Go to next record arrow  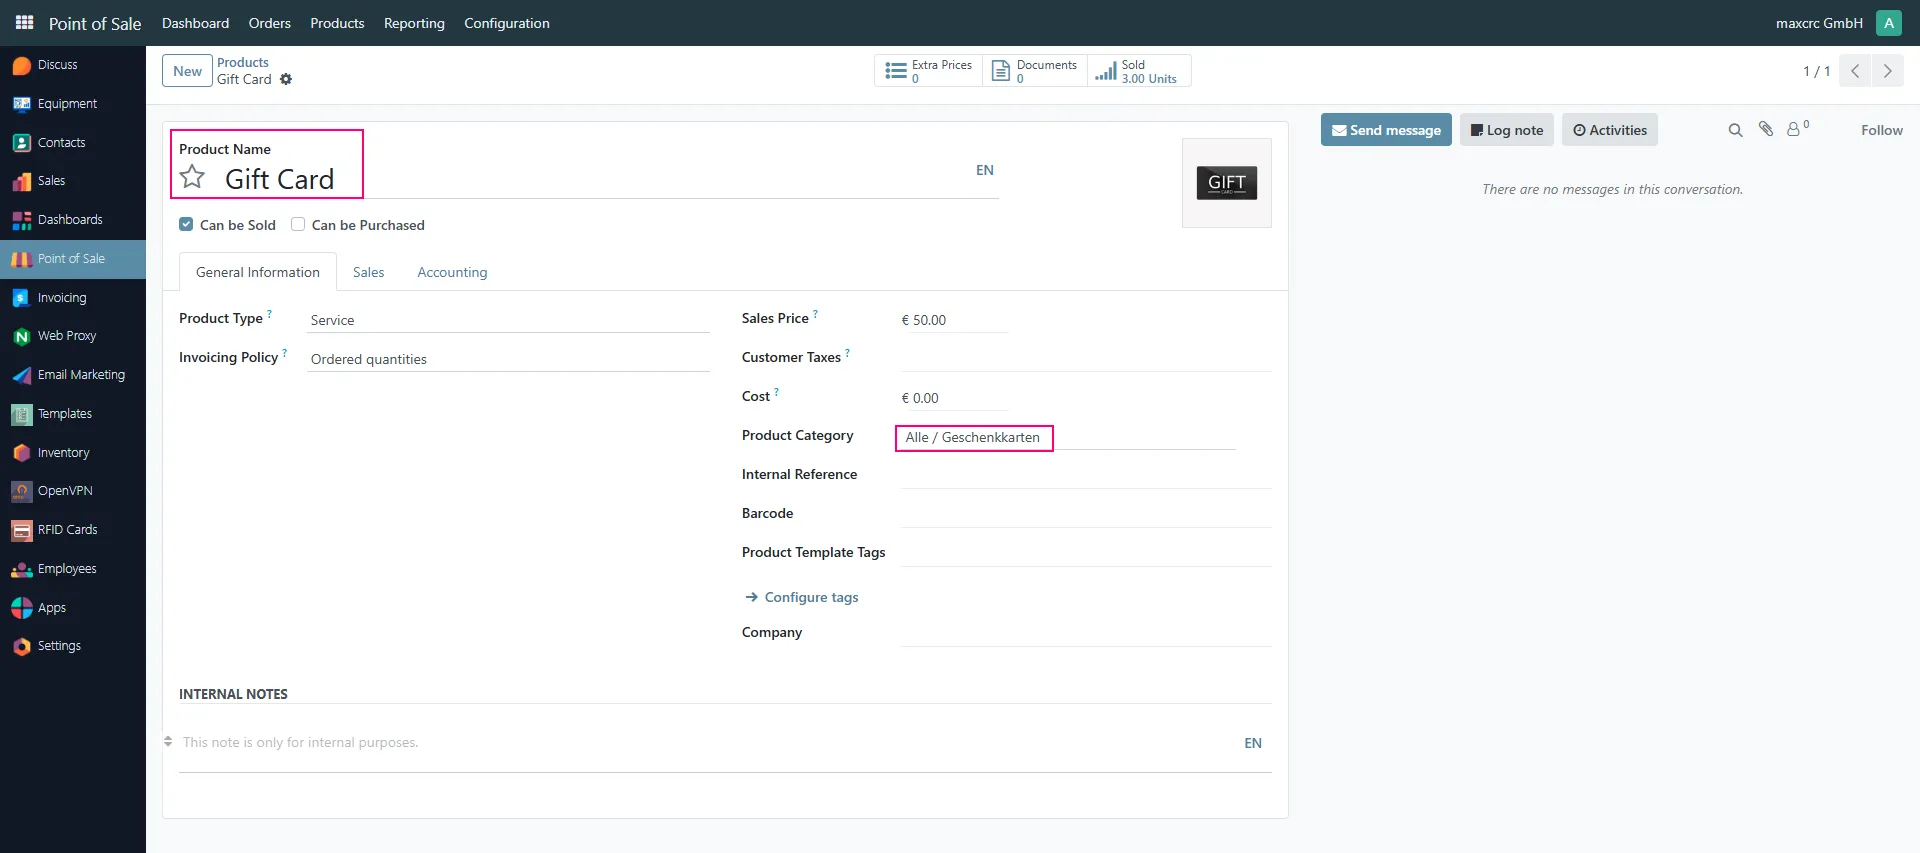click(1887, 71)
